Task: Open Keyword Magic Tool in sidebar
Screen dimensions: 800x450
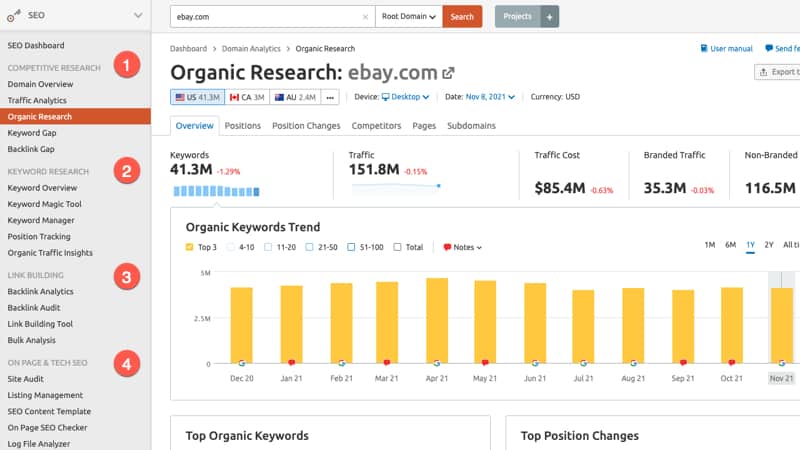Action: pyautogui.click(x=44, y=204)
